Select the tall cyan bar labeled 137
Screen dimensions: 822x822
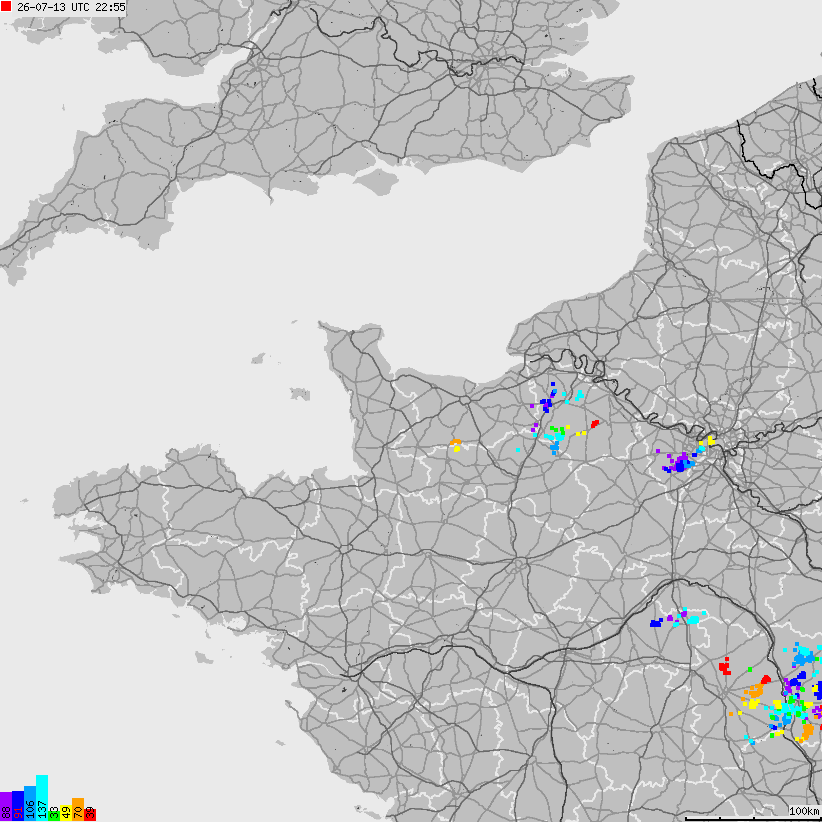coord(42,798)
